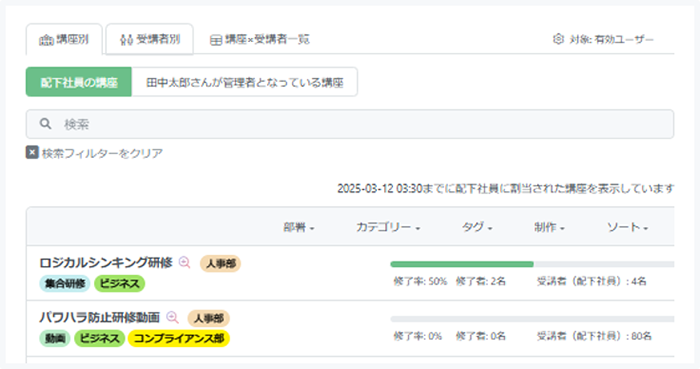Screen dimensions: 700x369
Task: Open the ロジカルシンキング研修 course
Action: (106, 263)
